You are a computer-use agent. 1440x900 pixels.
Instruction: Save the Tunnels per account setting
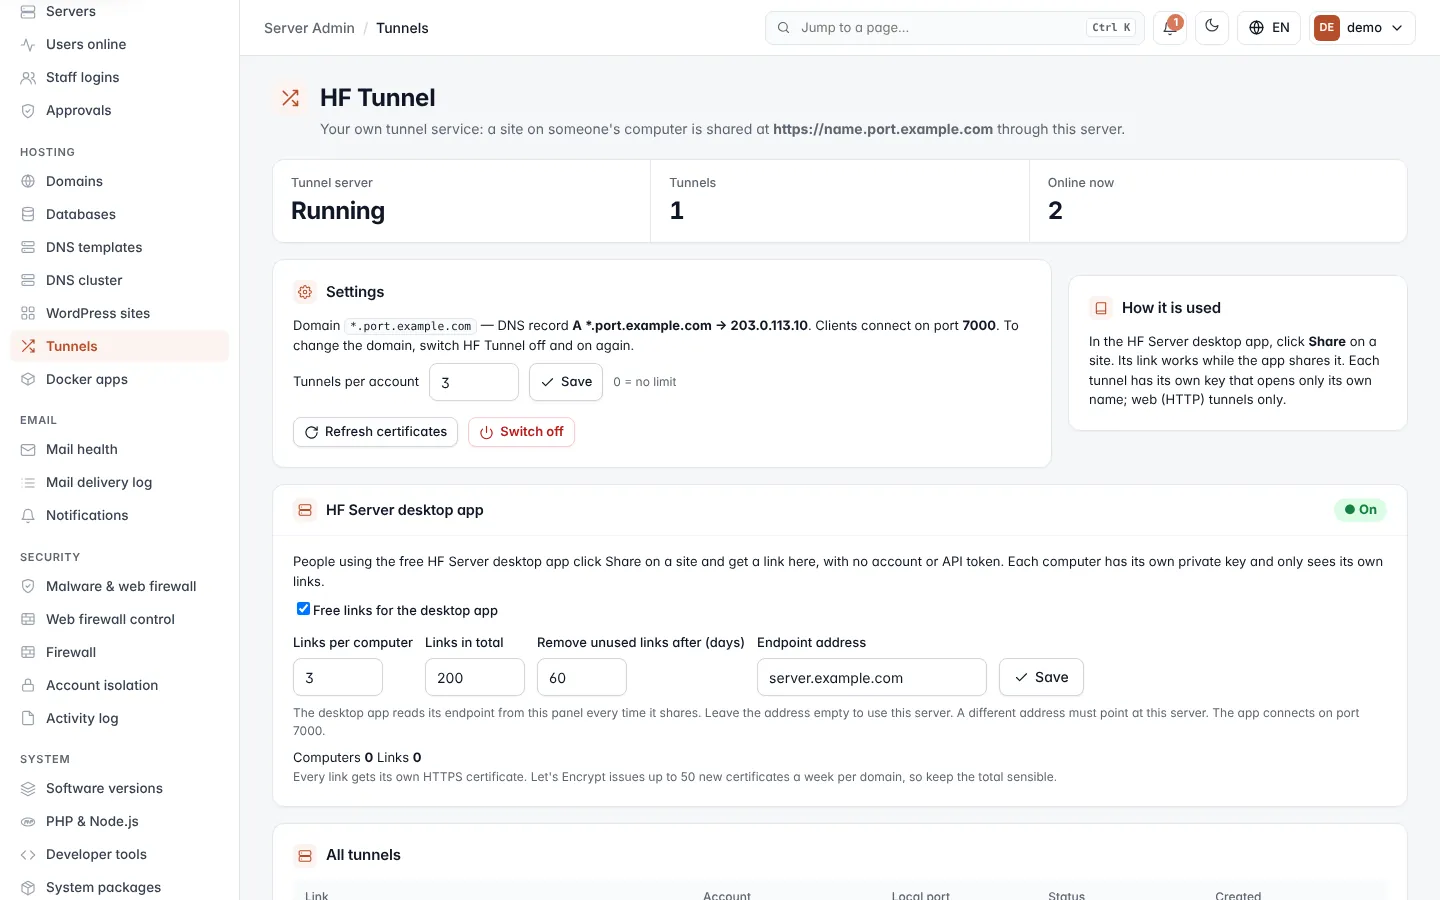(x=566, y=382)
